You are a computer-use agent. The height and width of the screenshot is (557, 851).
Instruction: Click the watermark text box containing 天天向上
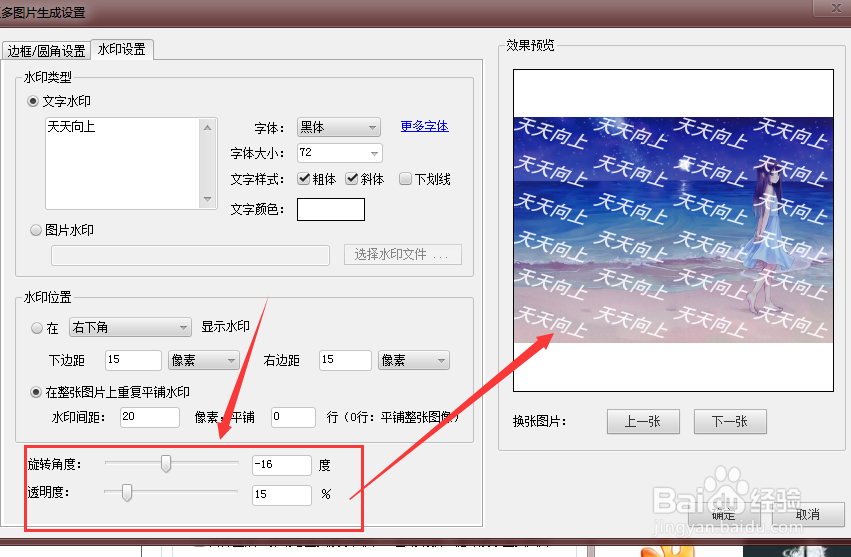(x=124, y=163)
